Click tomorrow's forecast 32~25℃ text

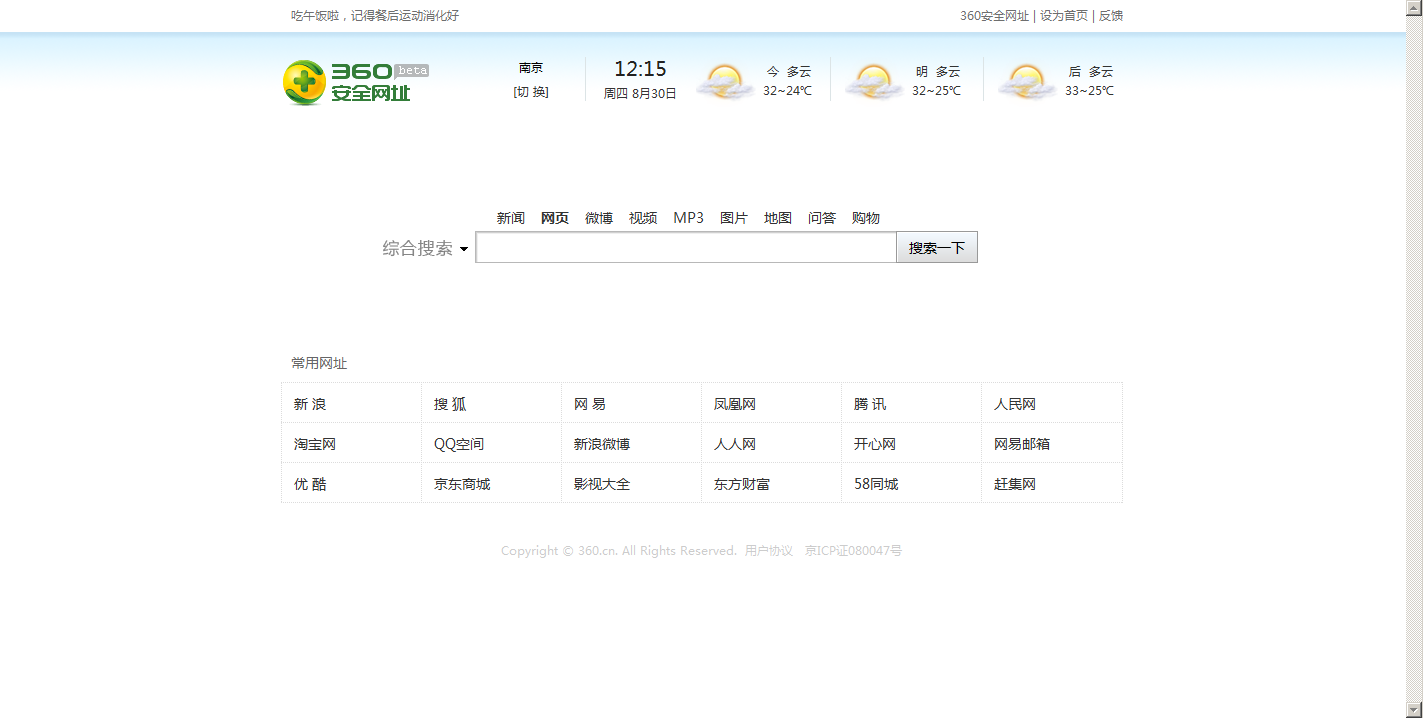coord(937,91)
